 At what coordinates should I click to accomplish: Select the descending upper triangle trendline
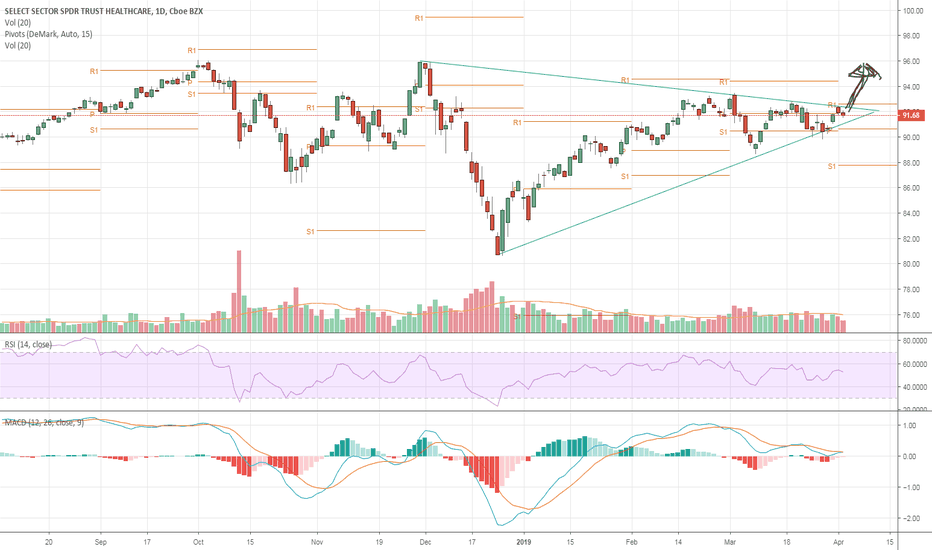[648, 86]
